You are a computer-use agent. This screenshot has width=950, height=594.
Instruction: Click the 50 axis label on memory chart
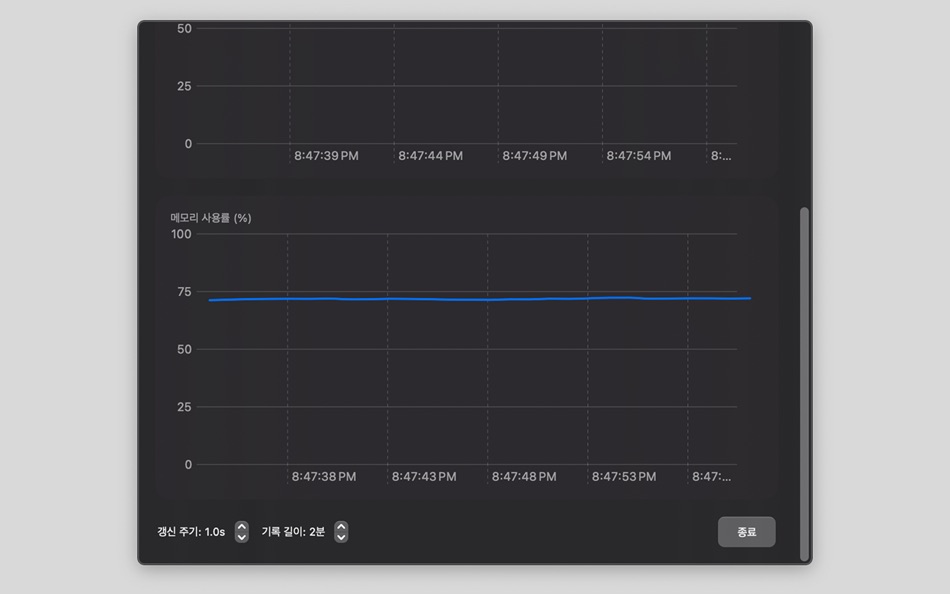(183, 349)
